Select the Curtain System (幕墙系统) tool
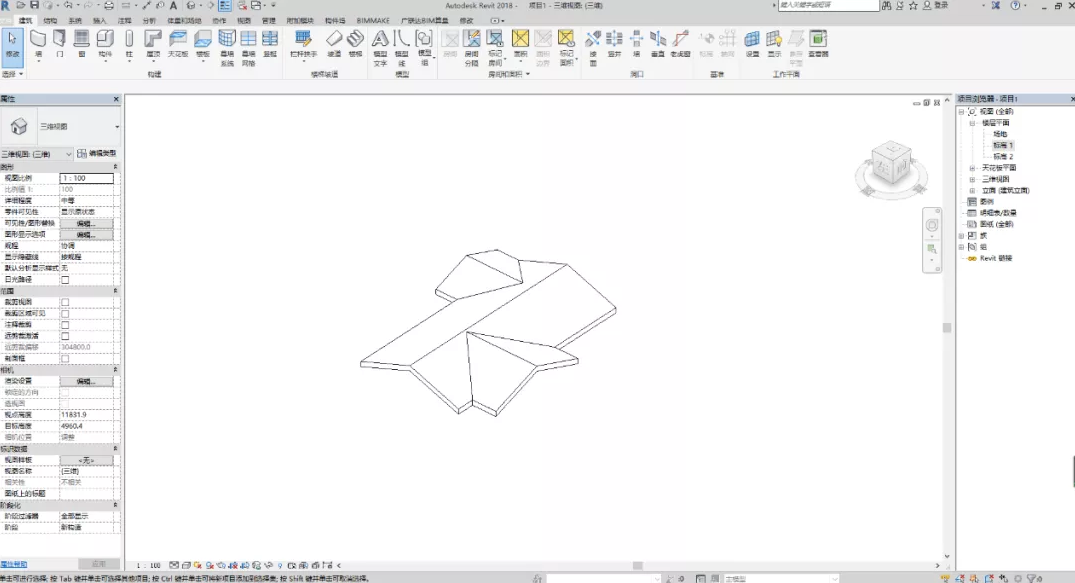 pyautogui.click(x=227, y=48)
